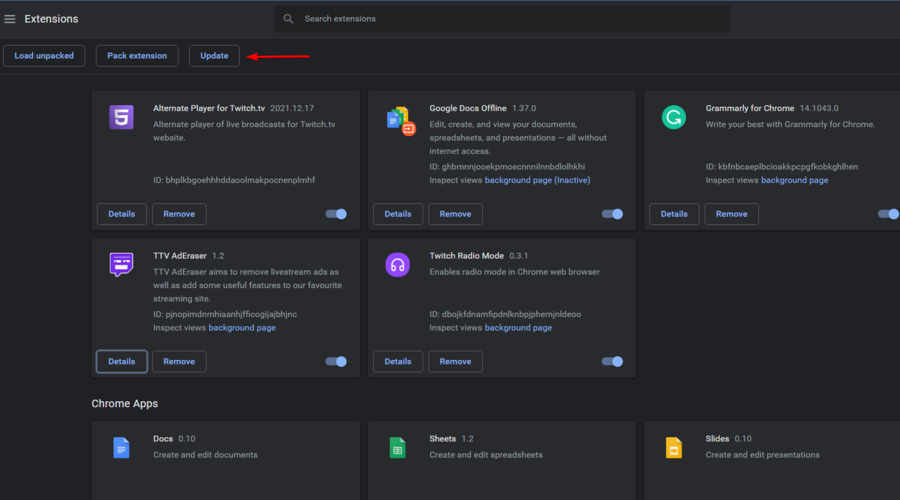The image size is (900, 500).
Task: Click 'Create and edit spreadsheets' description
Action: point(486,455)
